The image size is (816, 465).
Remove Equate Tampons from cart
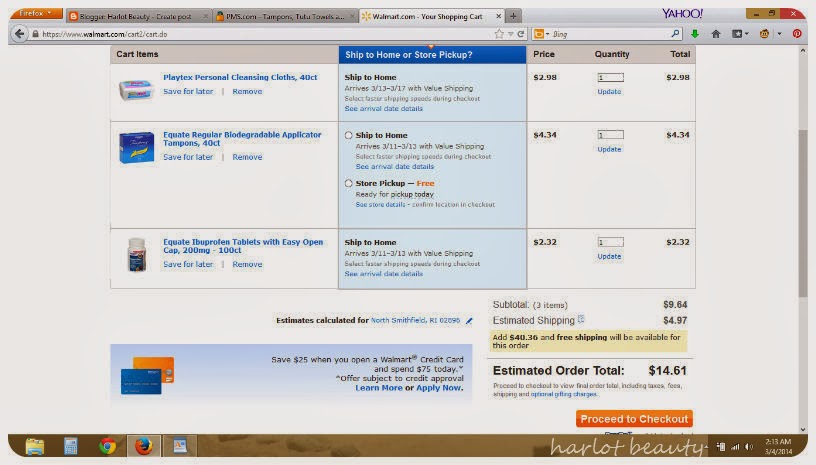pos(247,157)
